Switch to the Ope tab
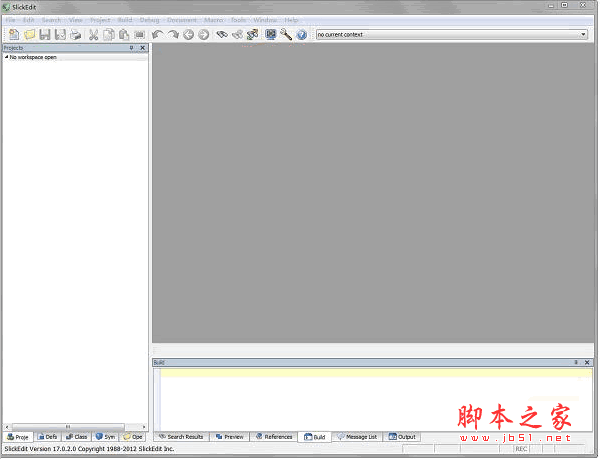The width and height of the screenshot is (600, 459). (132, 437)
